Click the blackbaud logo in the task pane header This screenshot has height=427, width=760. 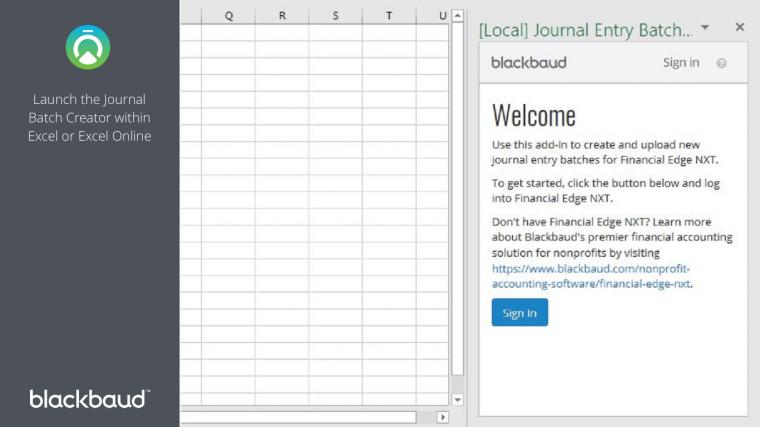[x=529, y=63]
